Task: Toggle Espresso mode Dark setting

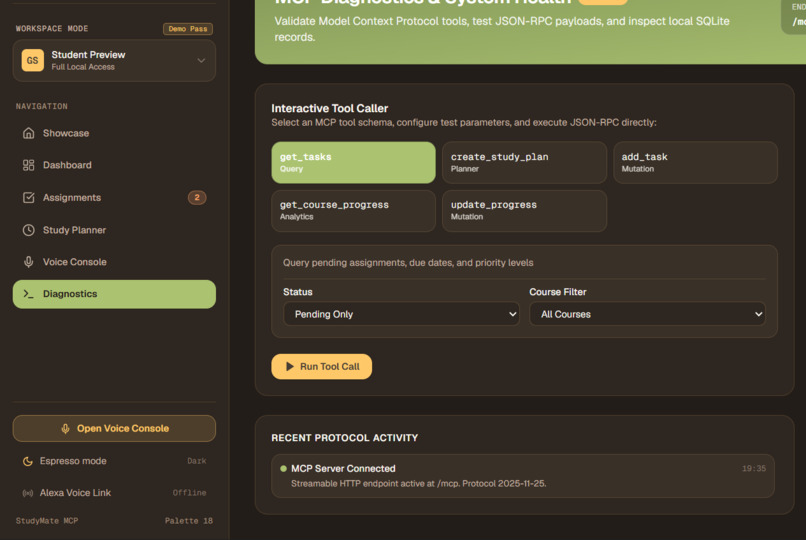Action: click(114, 461)
